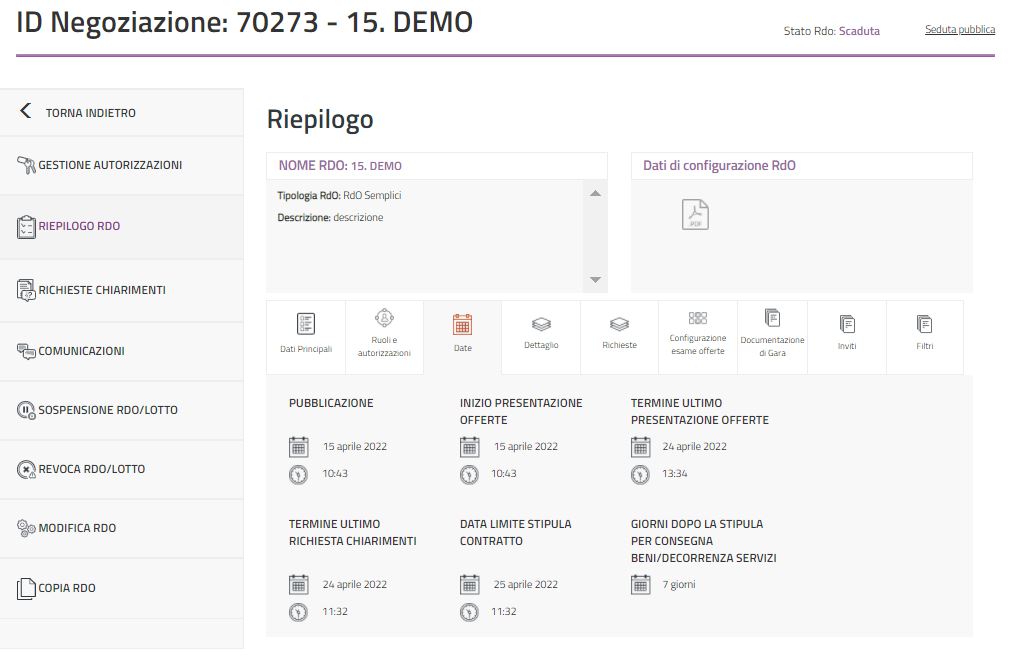
Task: Open Gestione Autorizzazioni in the sidebar
Action: click(x=110, y=165)
